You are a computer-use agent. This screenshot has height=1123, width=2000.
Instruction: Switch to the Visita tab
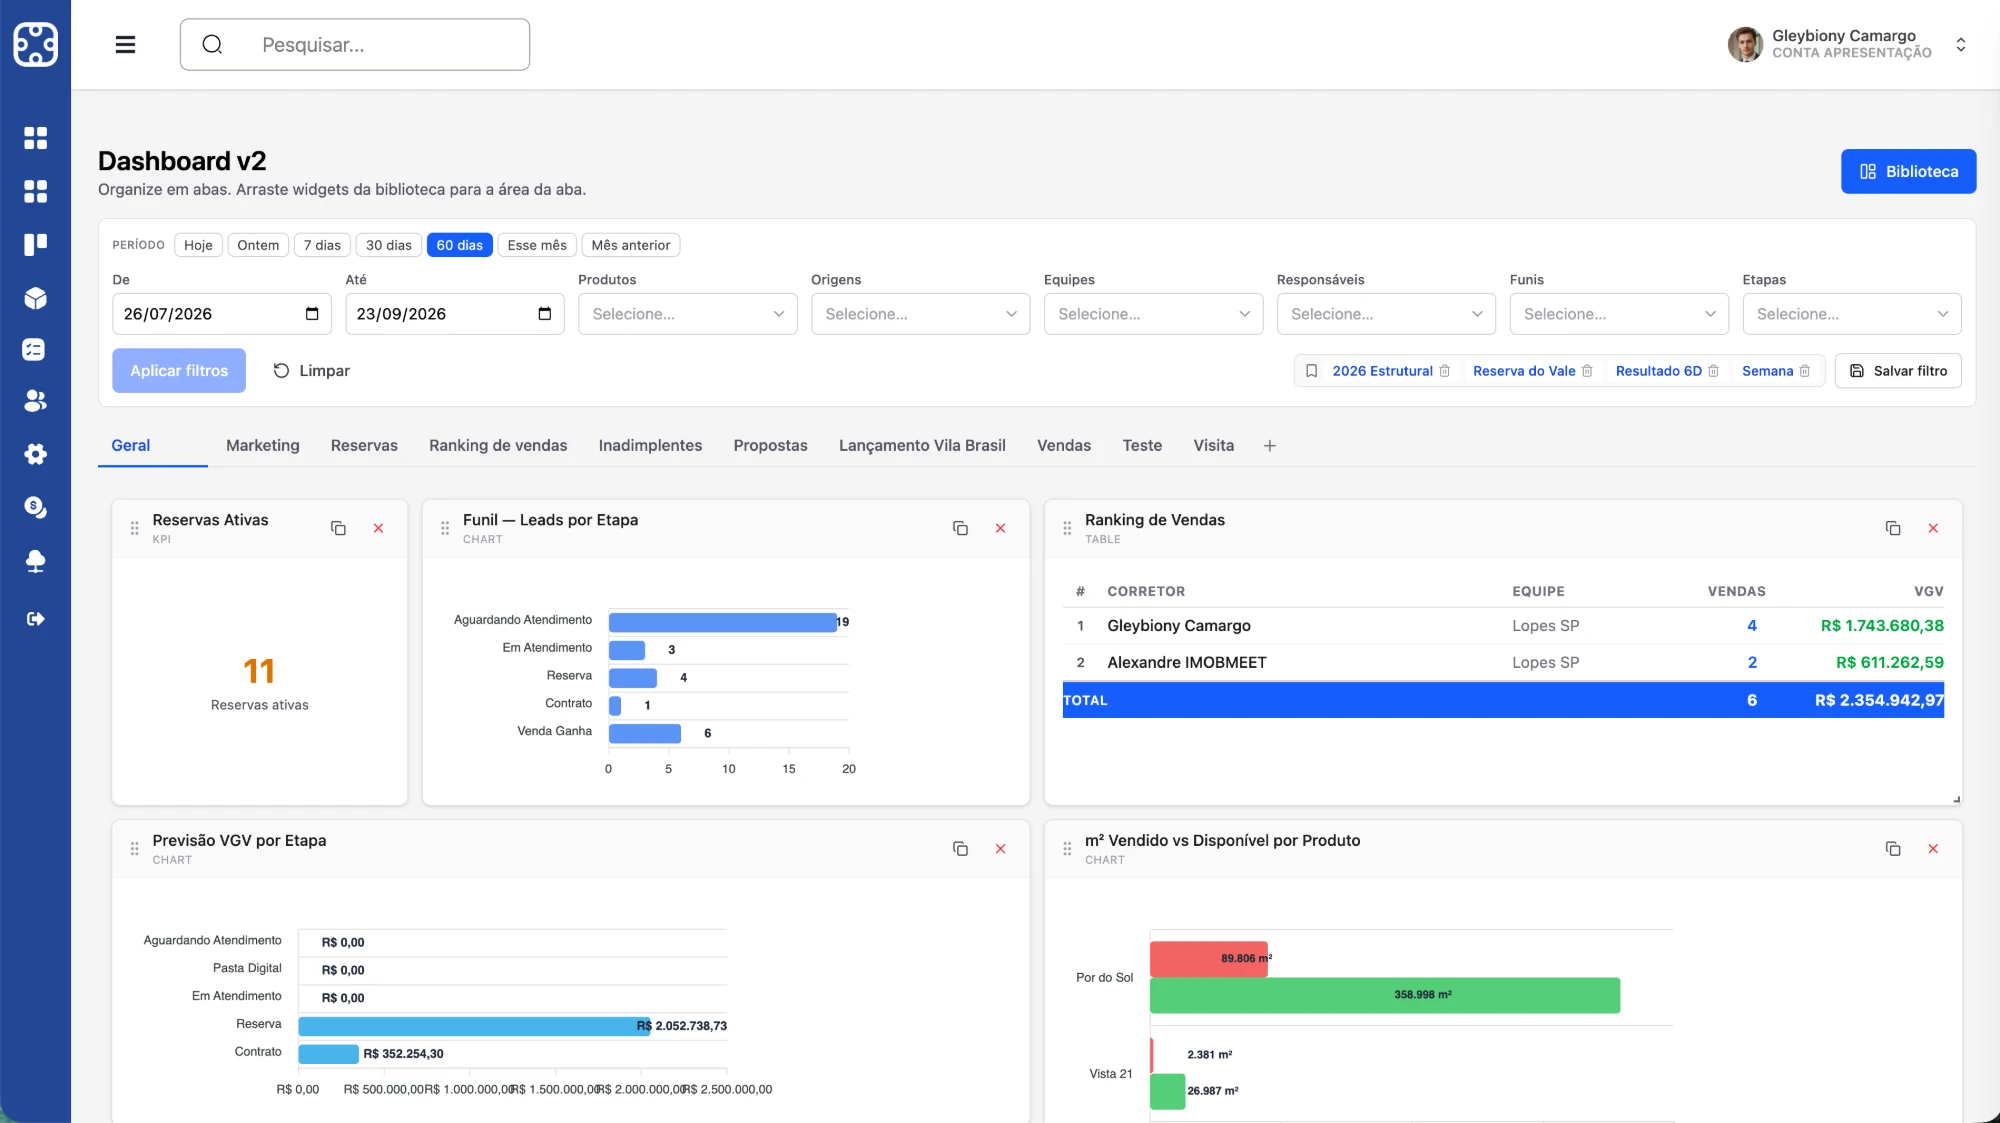click(x=1213, y=446)
